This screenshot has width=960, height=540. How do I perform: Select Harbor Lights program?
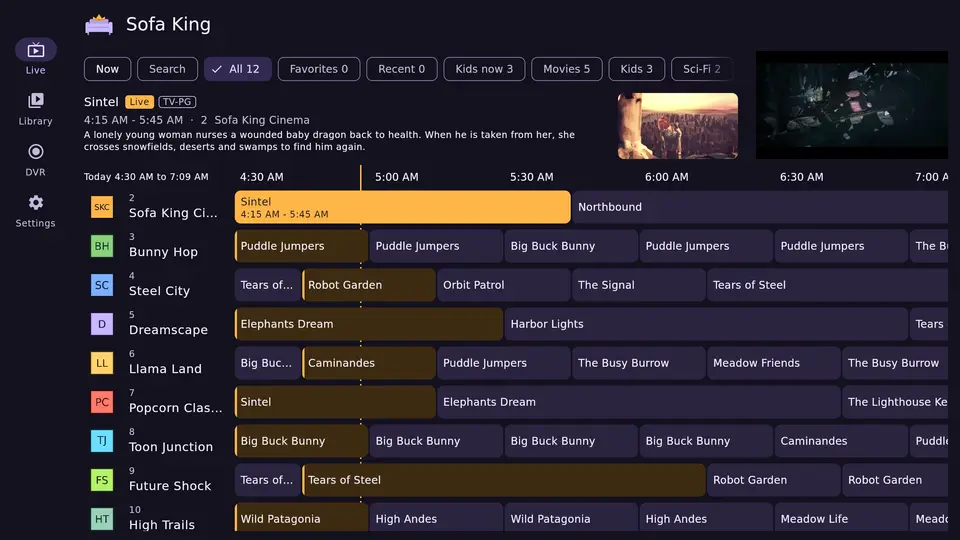(x=706, y=324)
